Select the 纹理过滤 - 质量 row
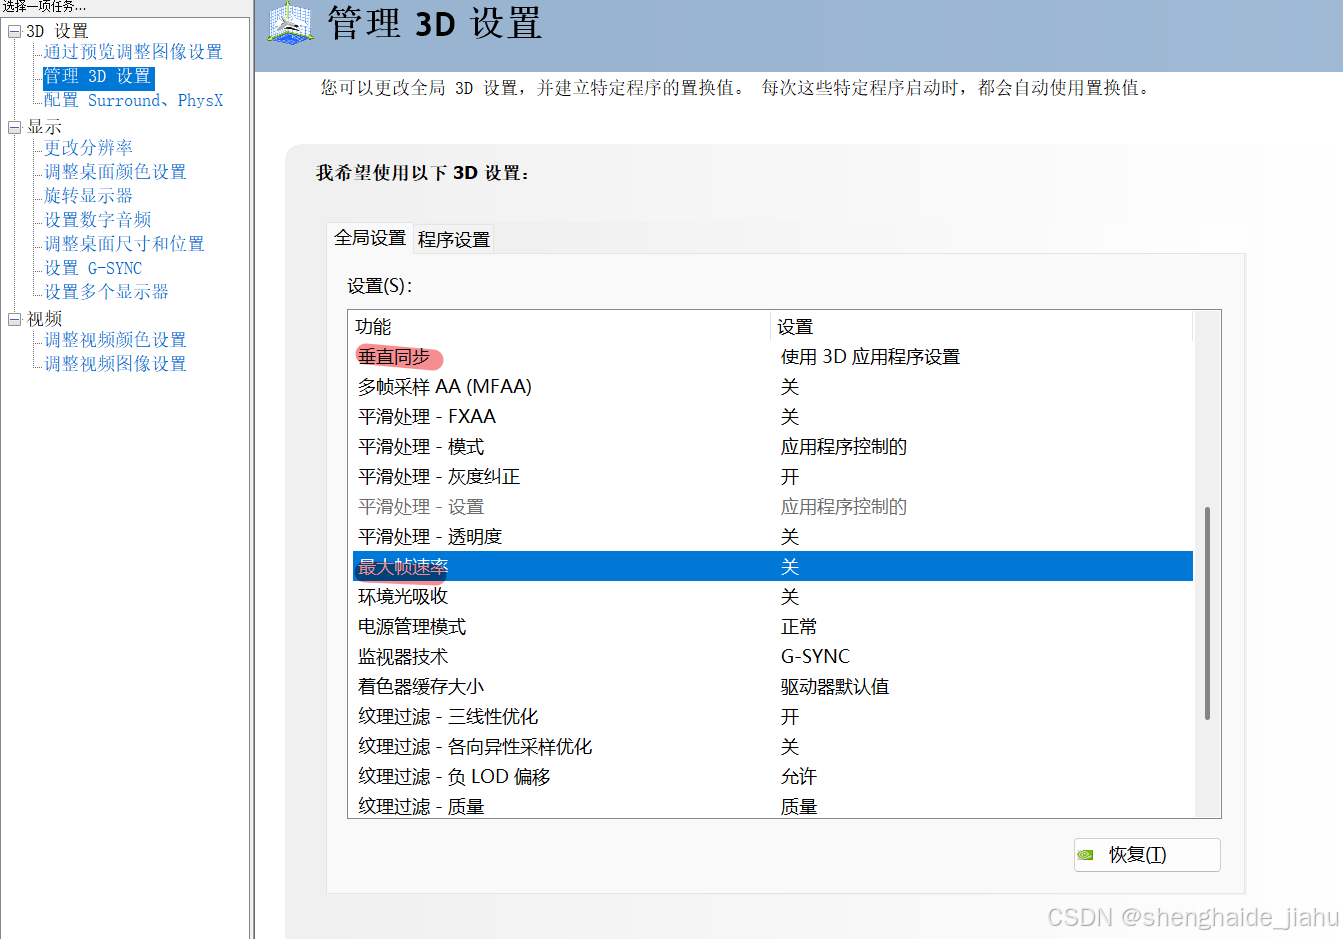The image size is (1343, 939). pos(772,806)
